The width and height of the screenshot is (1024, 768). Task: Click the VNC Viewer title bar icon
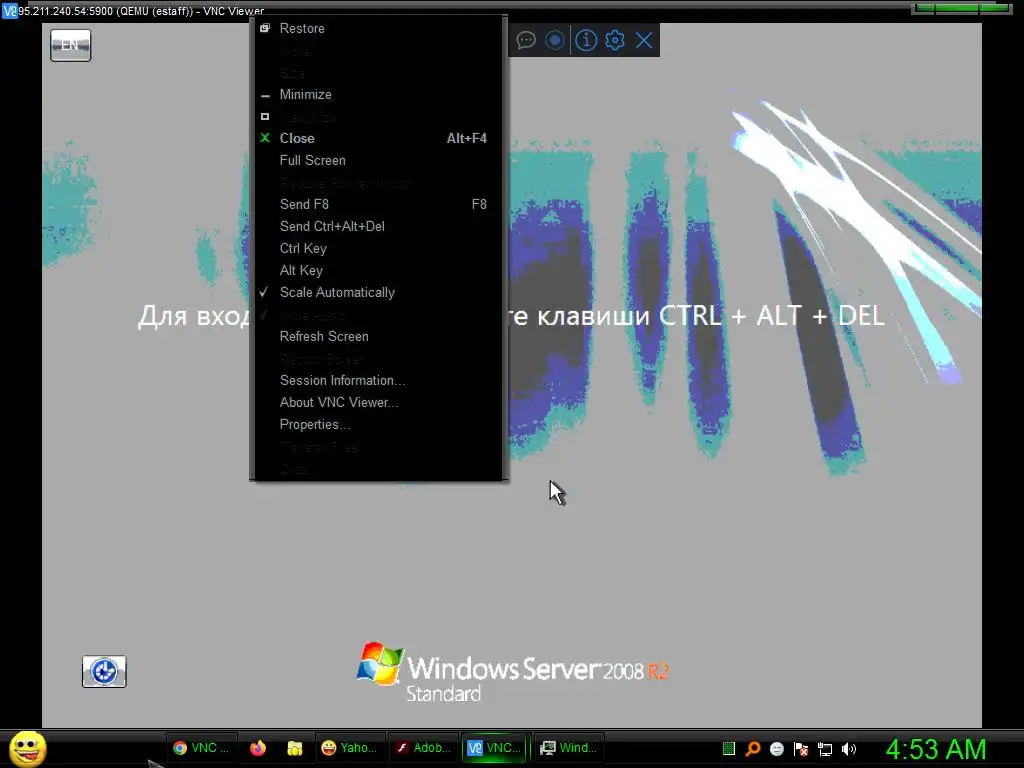[x=9, y=10]
